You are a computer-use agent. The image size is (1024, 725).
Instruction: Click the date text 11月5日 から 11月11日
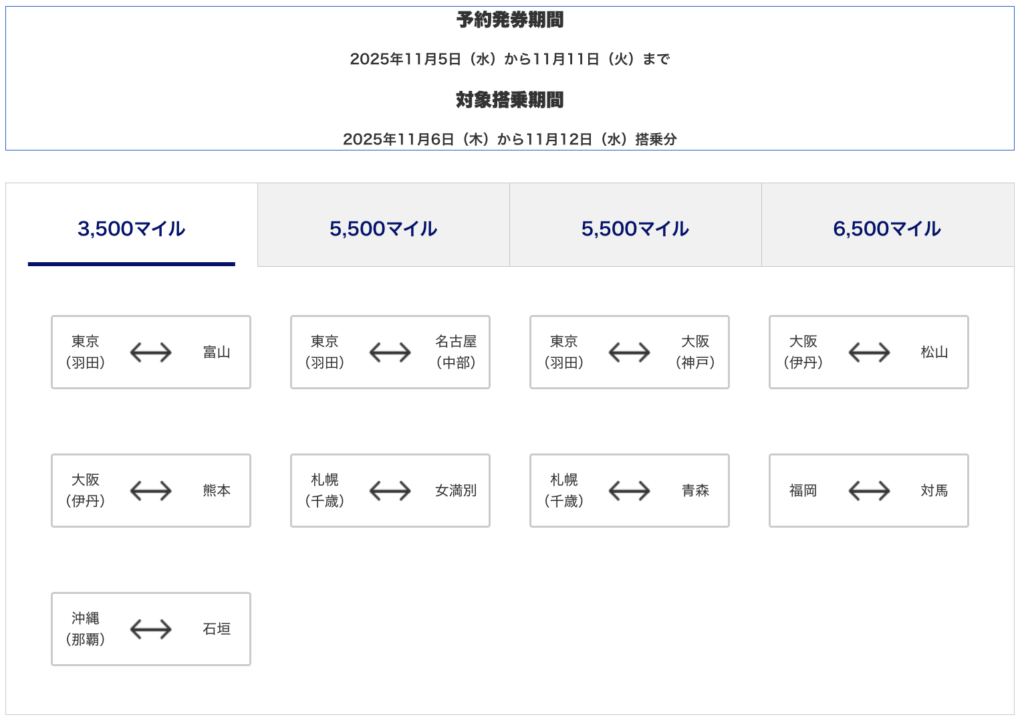tap(510, 59)
